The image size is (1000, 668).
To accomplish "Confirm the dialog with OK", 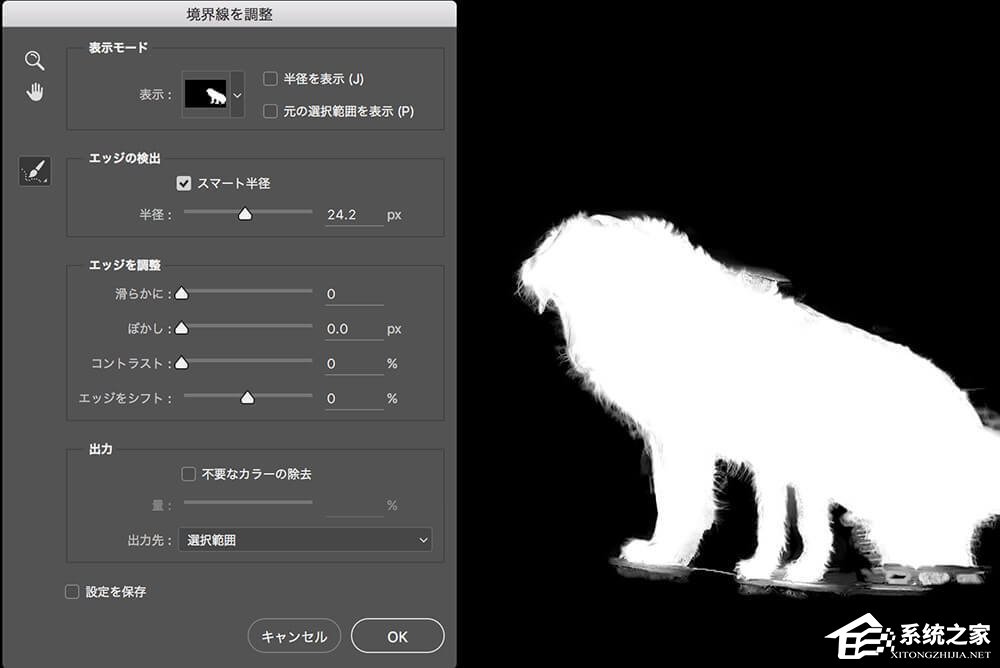I will 397,636.
